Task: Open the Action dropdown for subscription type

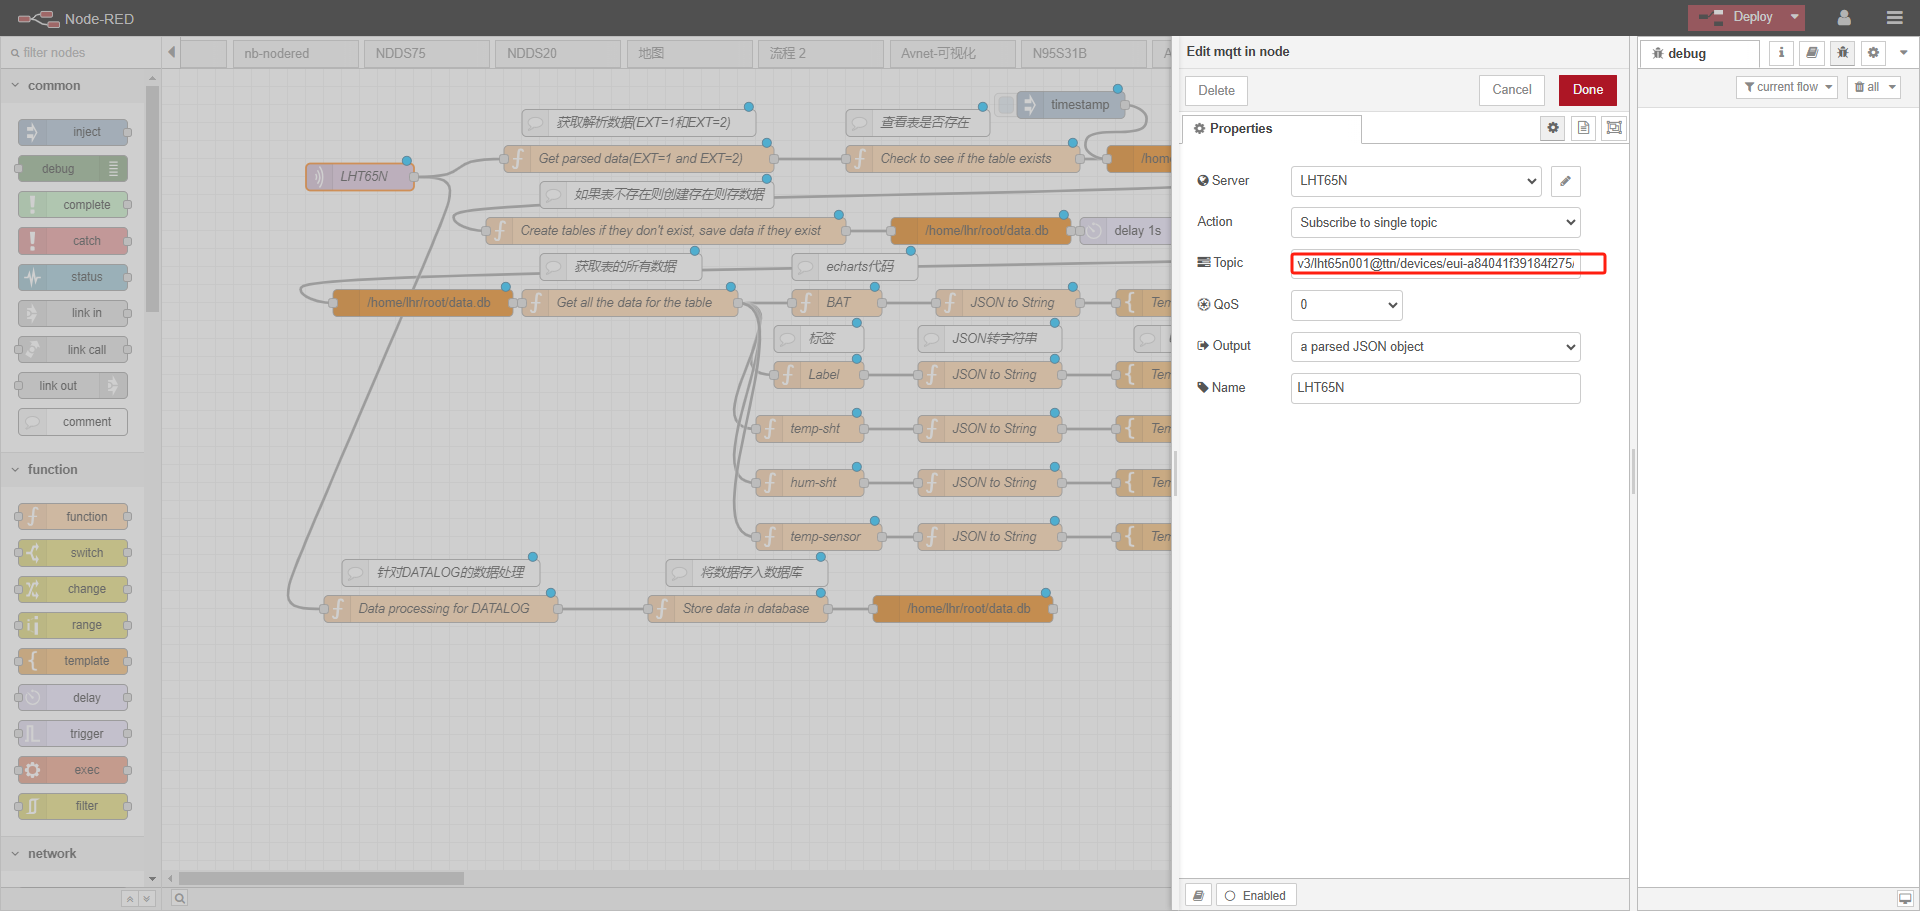Action: pyautogui.click(x=1436, y=222)
